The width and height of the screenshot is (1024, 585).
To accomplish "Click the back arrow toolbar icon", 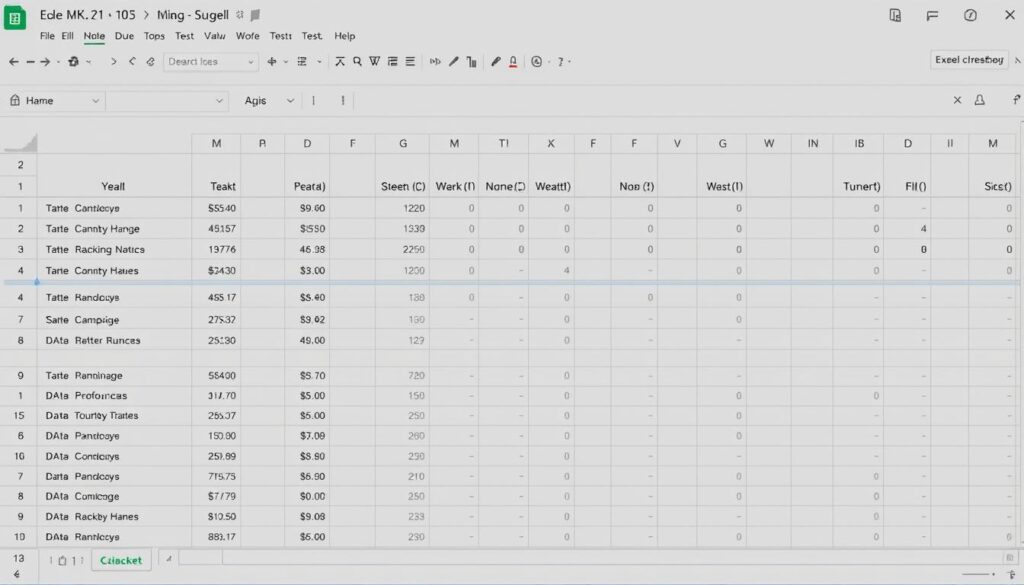I will point(14,62).
